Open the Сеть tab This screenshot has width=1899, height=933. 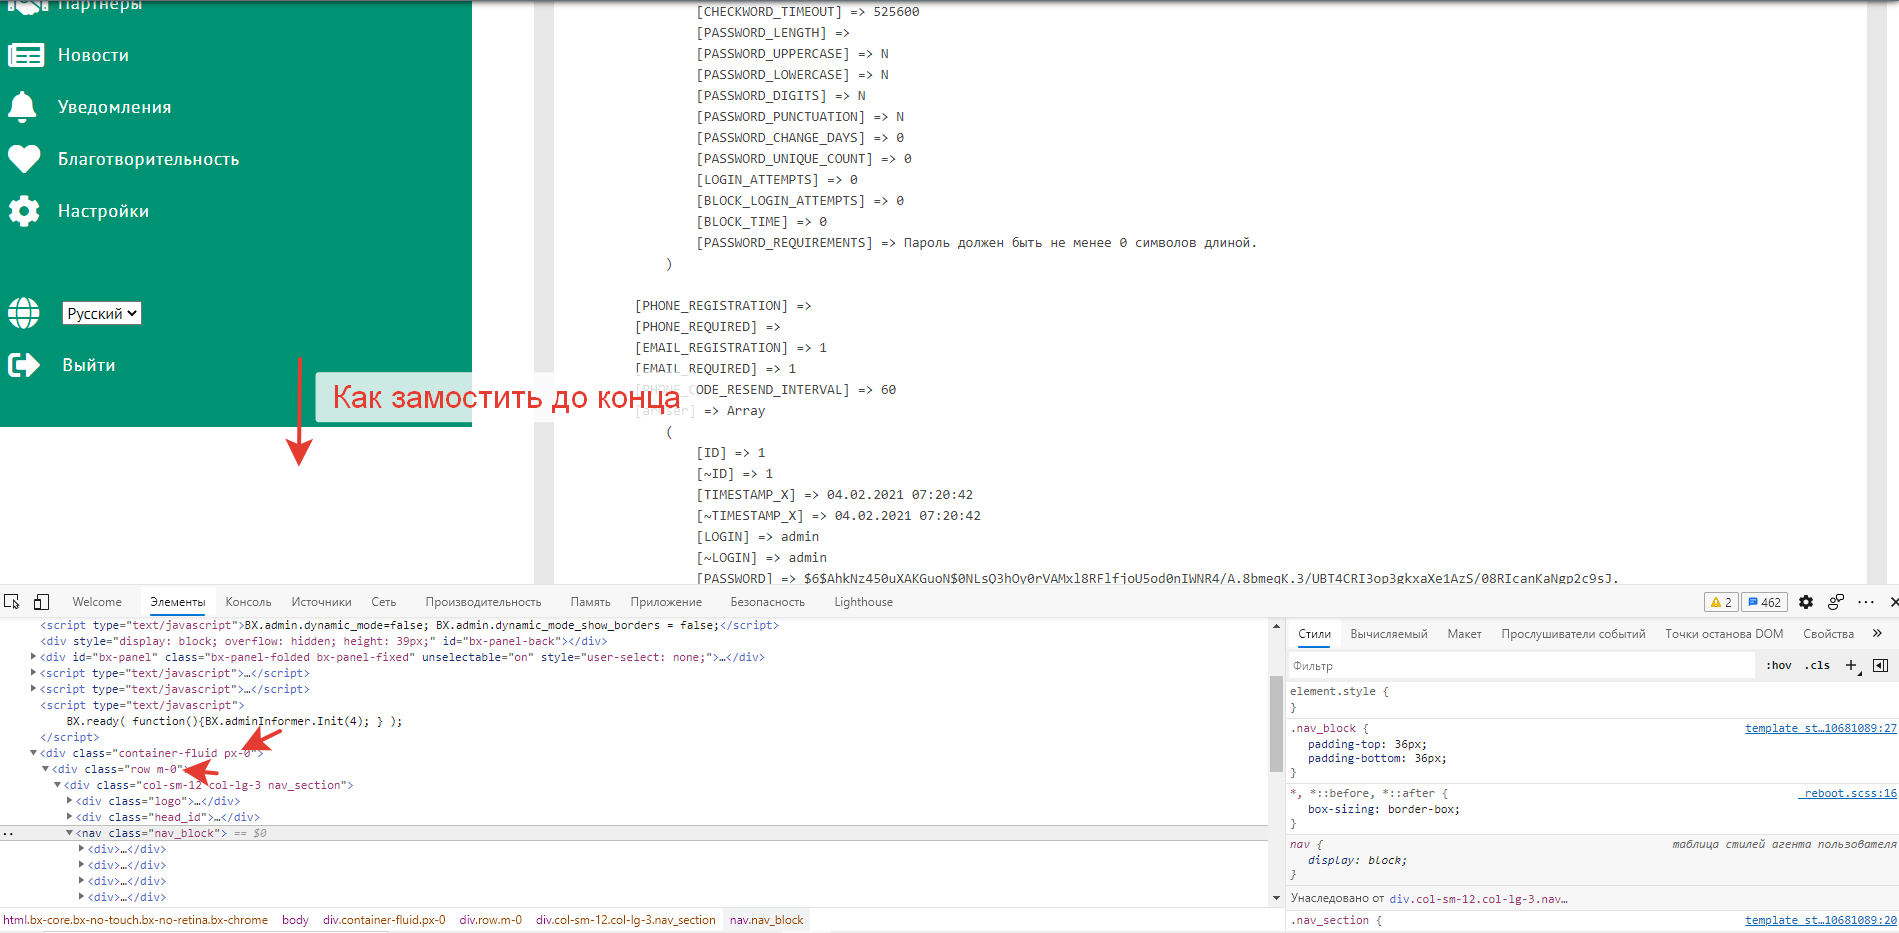(x=384, y=602)
